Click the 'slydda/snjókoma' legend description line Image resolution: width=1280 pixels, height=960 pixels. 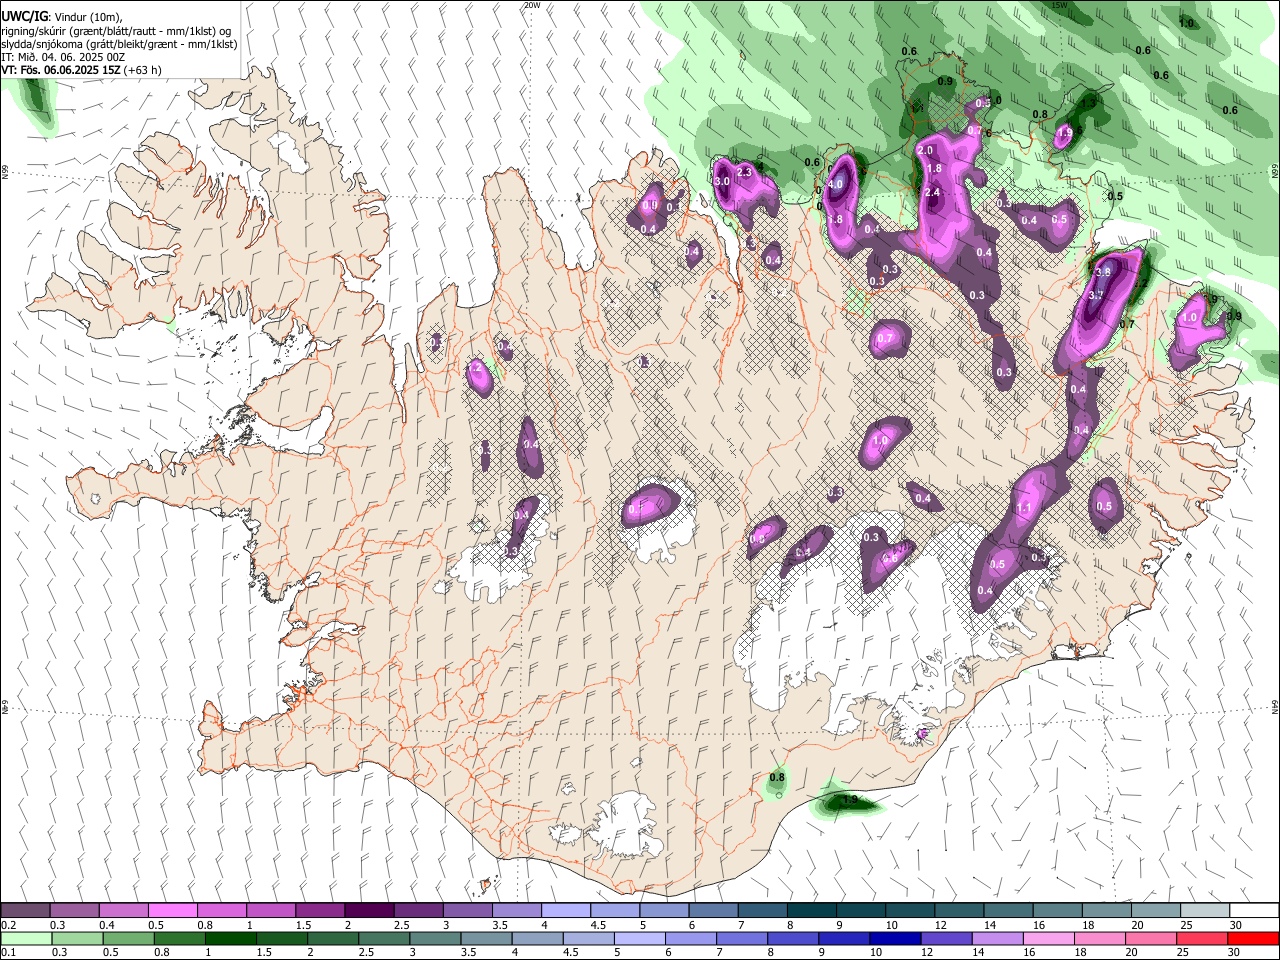pos(119,44)
